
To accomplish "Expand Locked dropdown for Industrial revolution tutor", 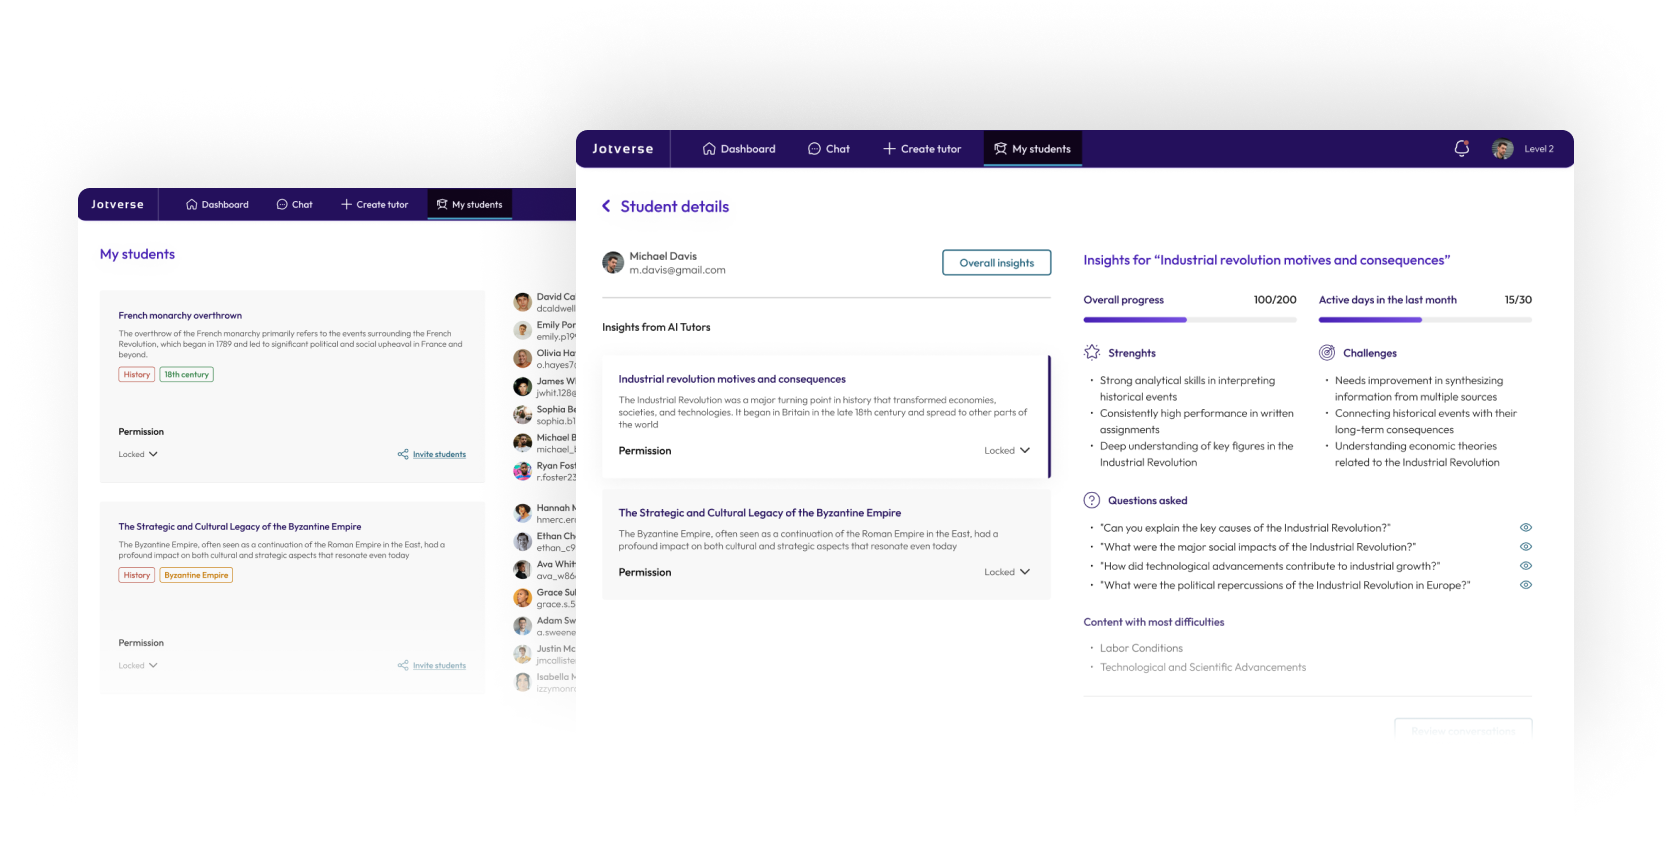I will coord(1007,451).
